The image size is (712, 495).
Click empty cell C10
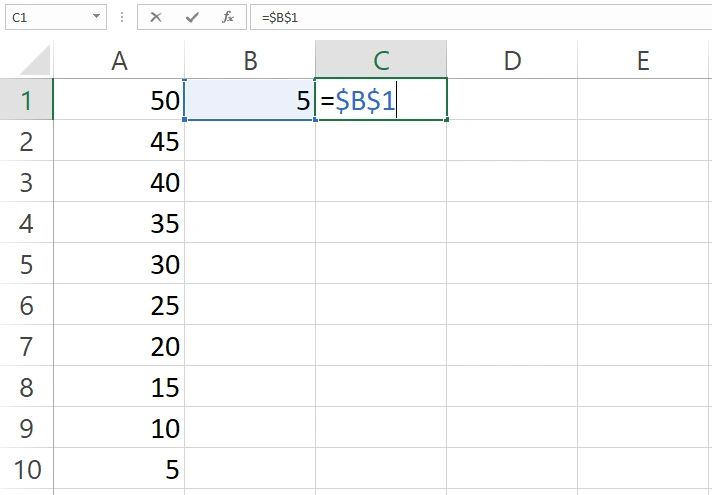(381, 468)
